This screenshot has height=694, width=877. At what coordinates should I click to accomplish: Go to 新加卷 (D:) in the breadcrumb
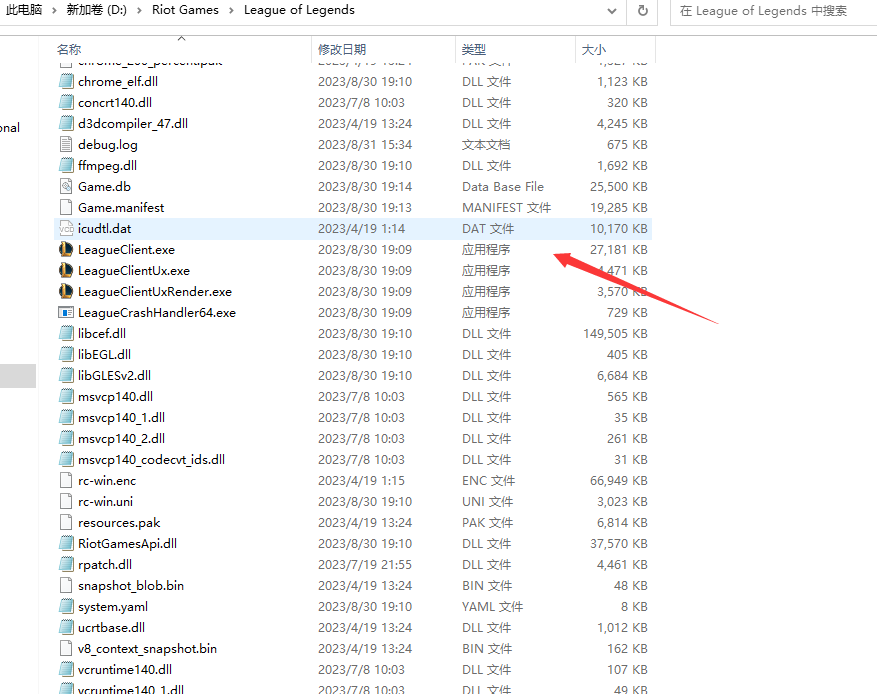click(97, 10)
